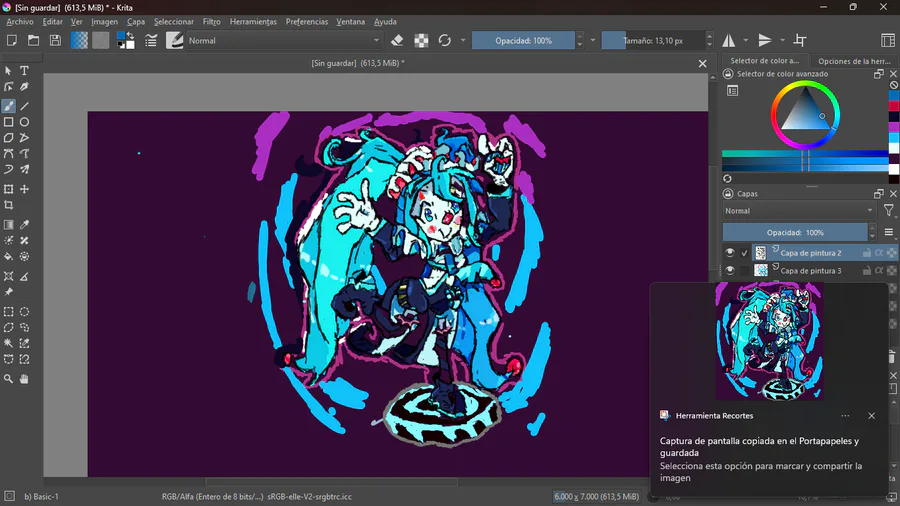Reload the original brush preset
Screen dimensions: 900x506
pyautogui.click(x=444, y=40)
